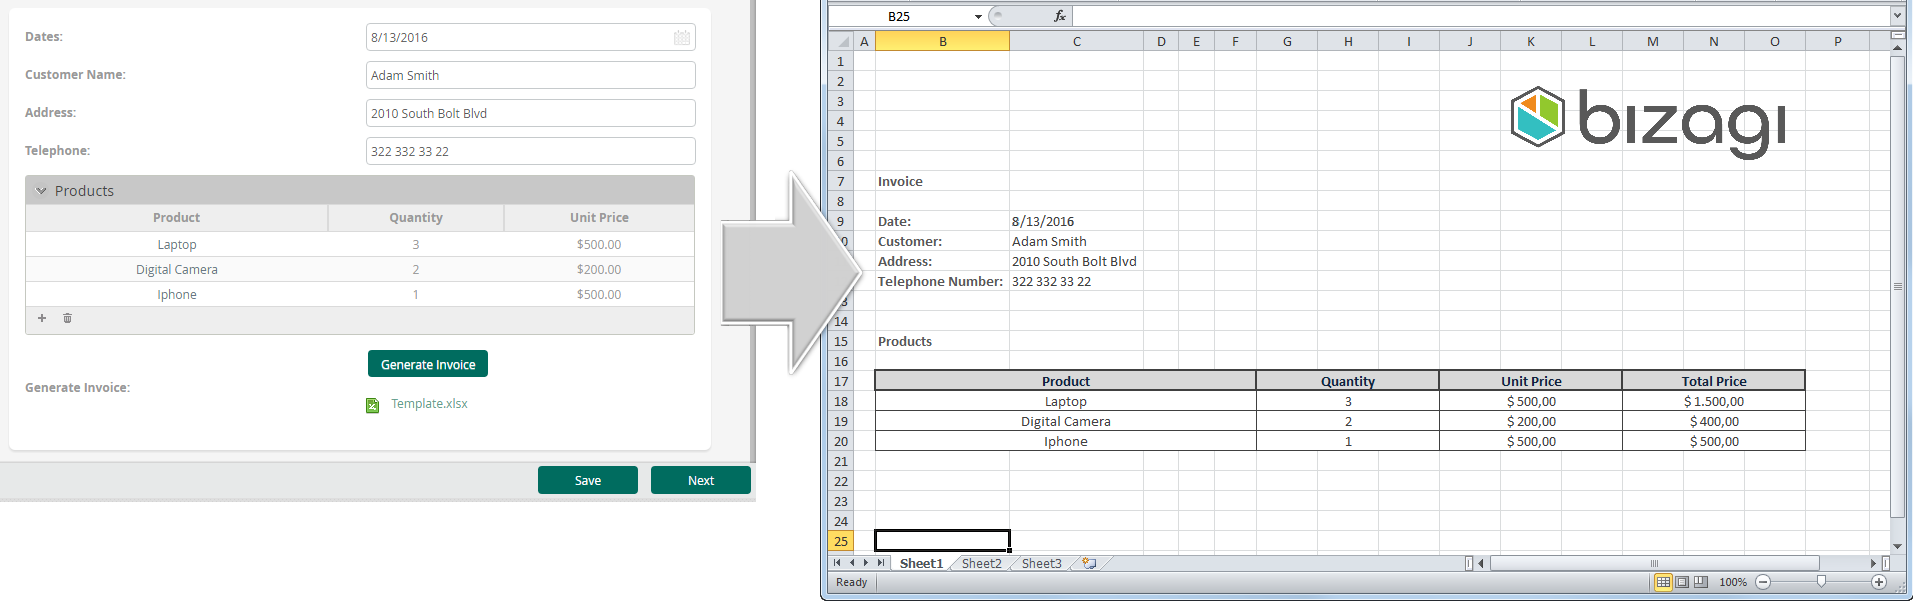Click the Name Box showing B25
The image size is (1913, 603).
[900, 16]
